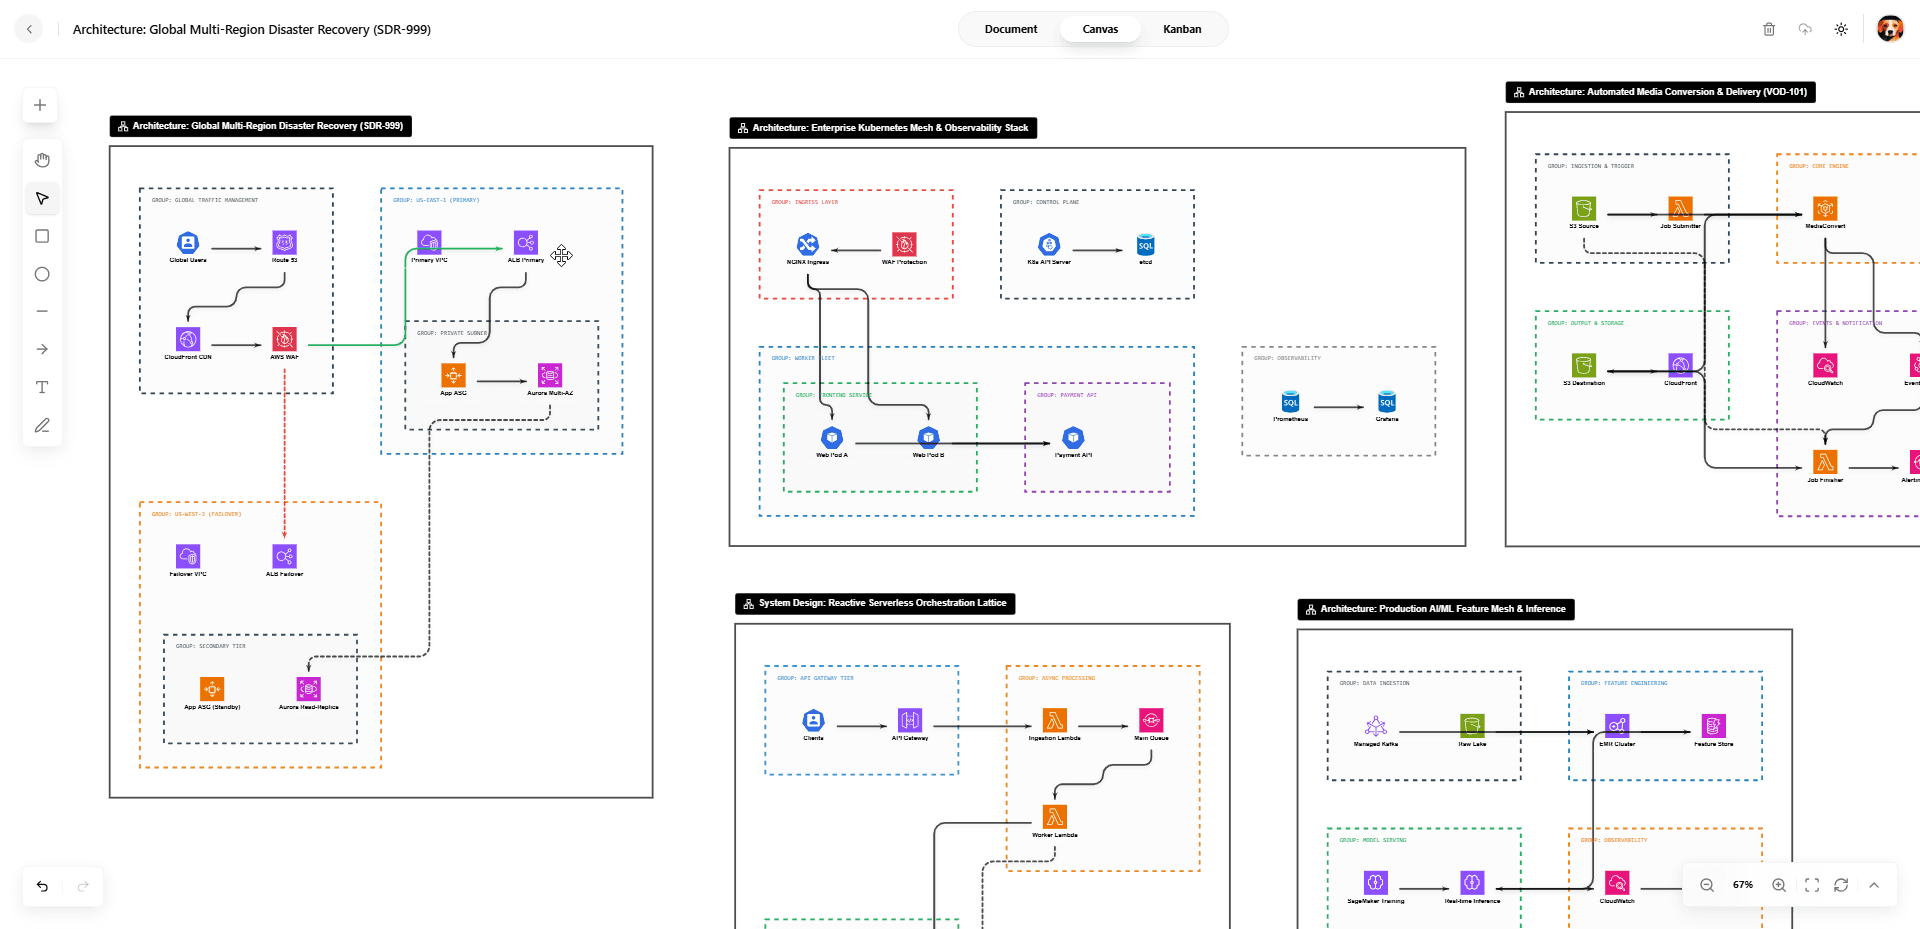This screenshot has height=929, width=1920.
Task: Click the Line tool
Action: (x=42, y=311)
